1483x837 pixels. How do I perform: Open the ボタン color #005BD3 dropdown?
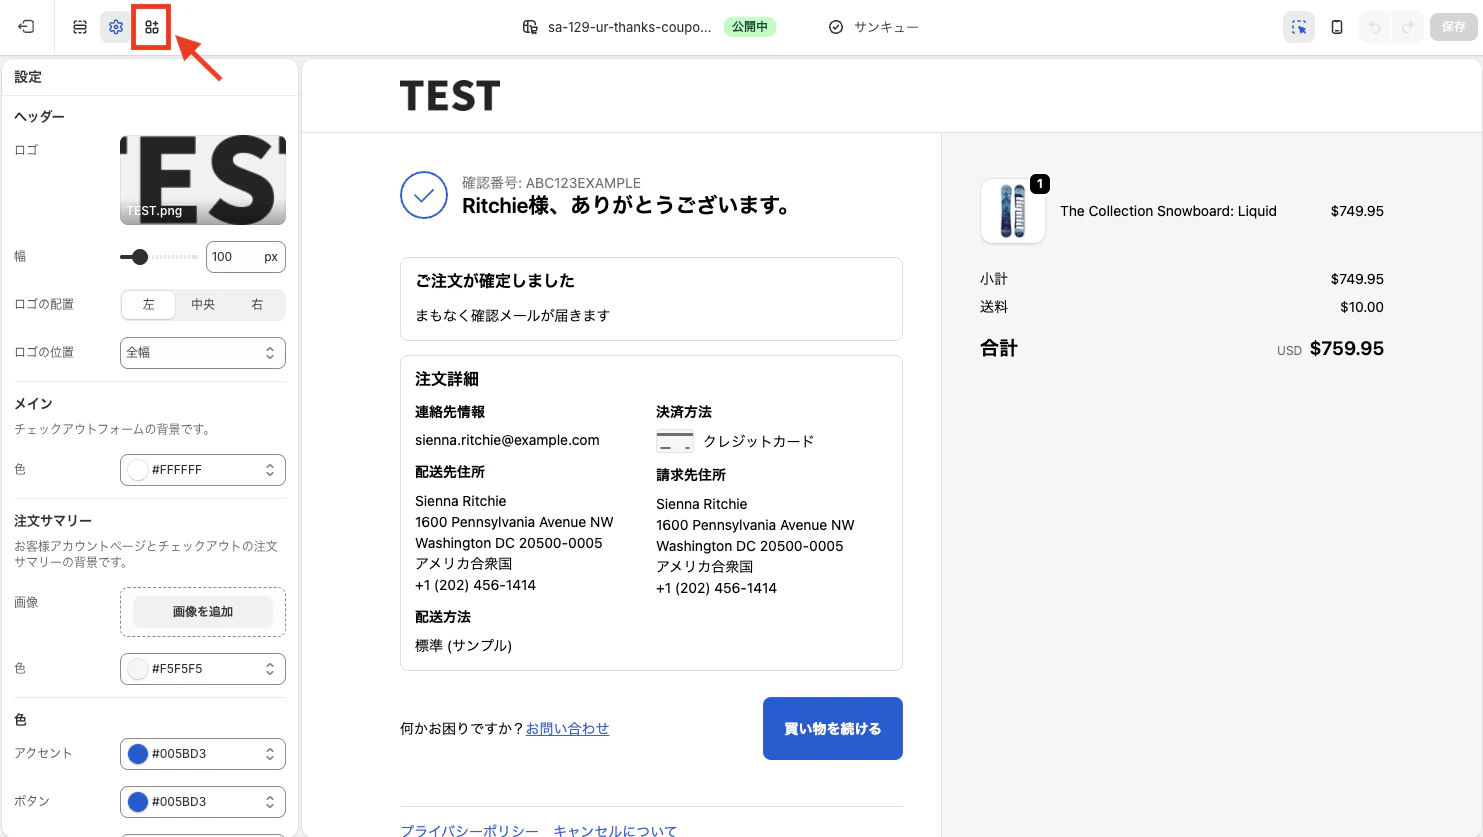(x=203, y=802)
